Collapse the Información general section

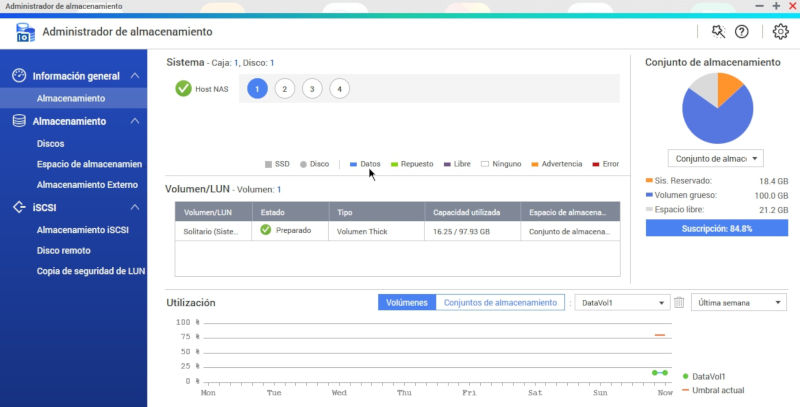135,76
